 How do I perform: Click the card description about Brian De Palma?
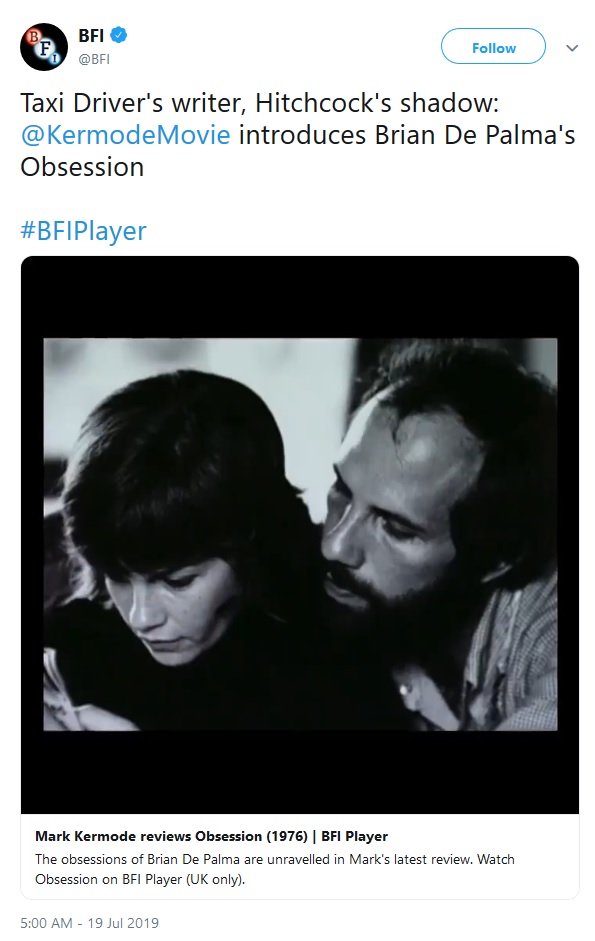[275, 869]
